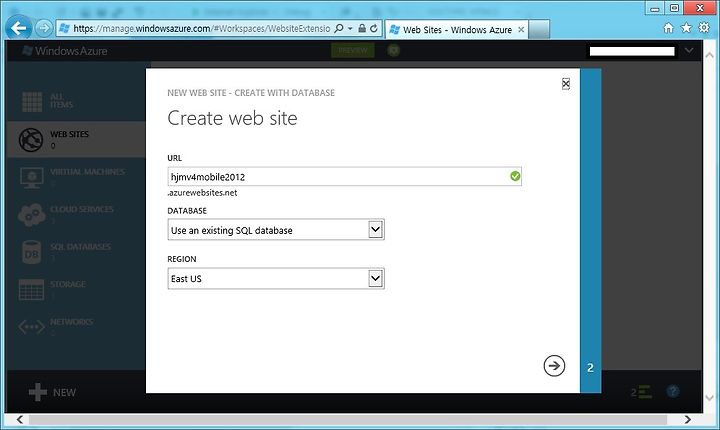Click horizontal scrollbar left arrow

pyautogui.click(x=19, y=419)
